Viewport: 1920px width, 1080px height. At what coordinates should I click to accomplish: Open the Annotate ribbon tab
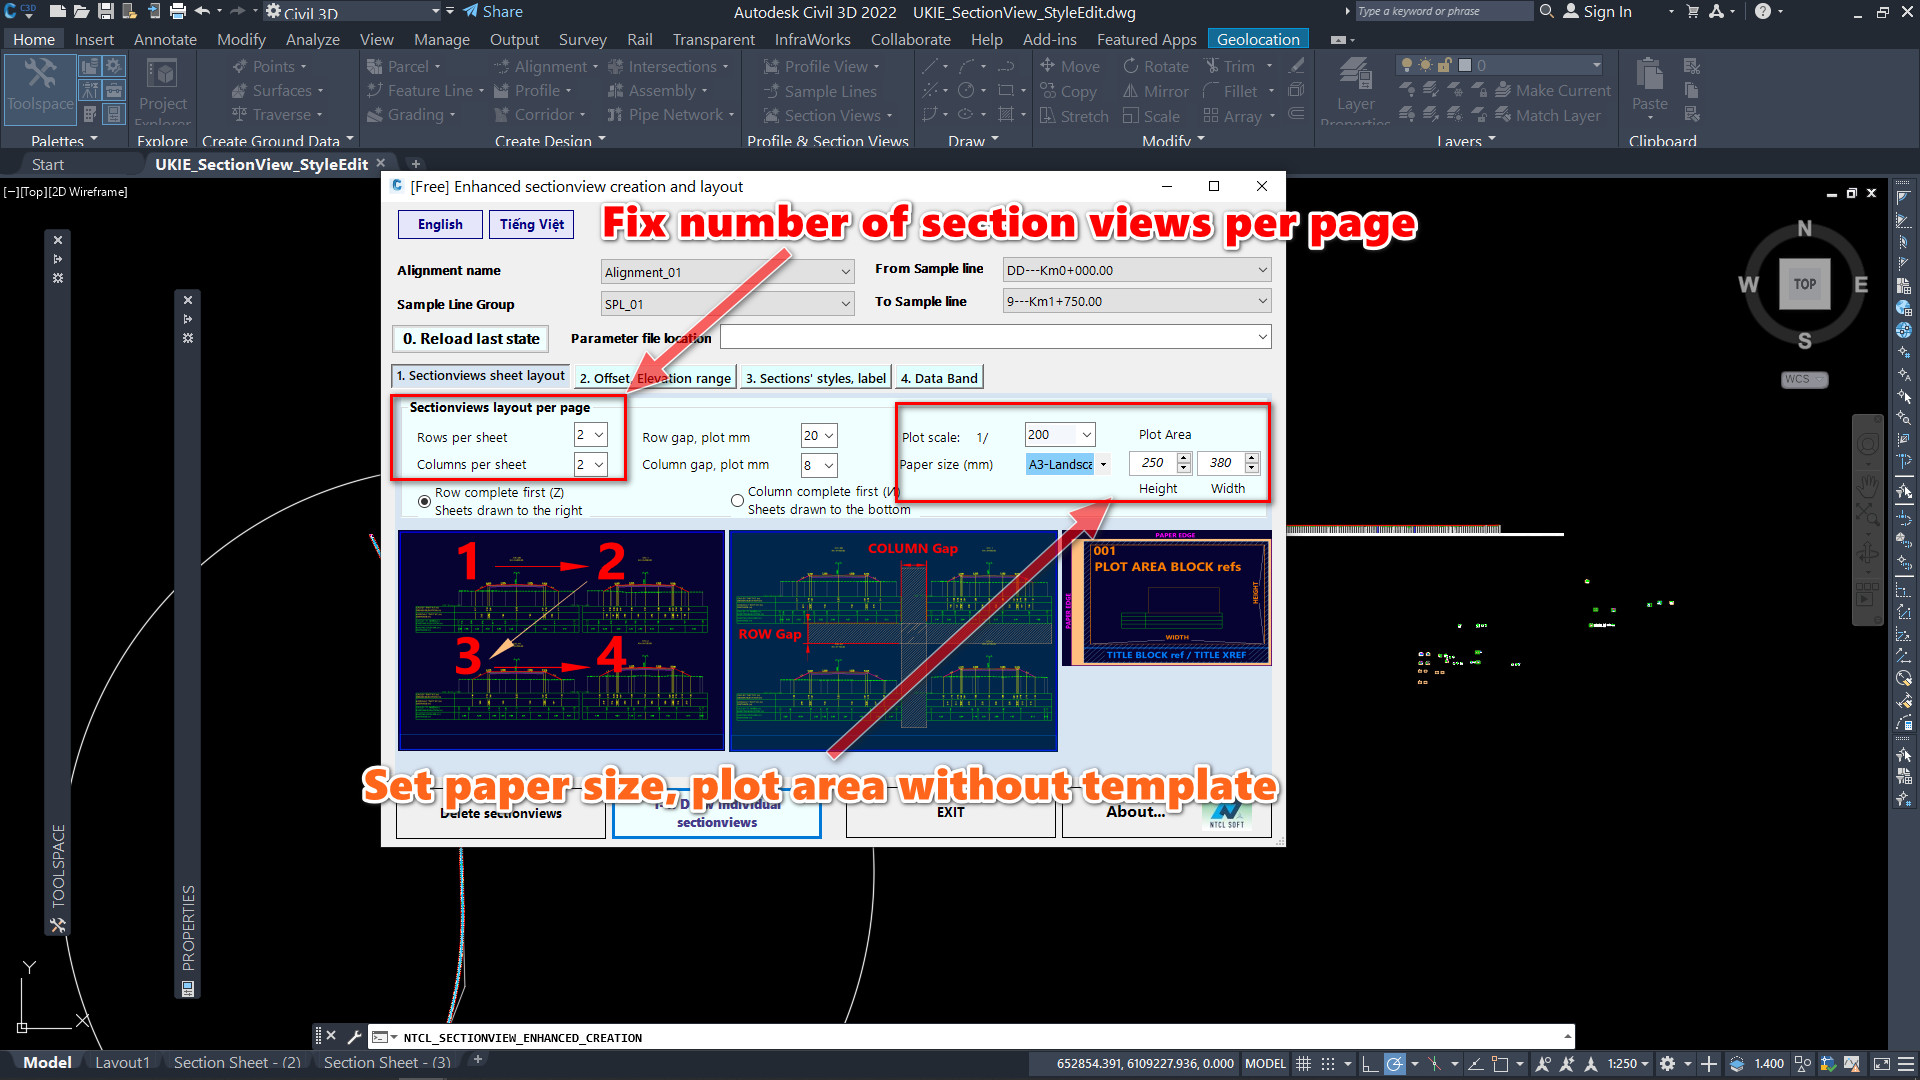(x=165, y=39)
